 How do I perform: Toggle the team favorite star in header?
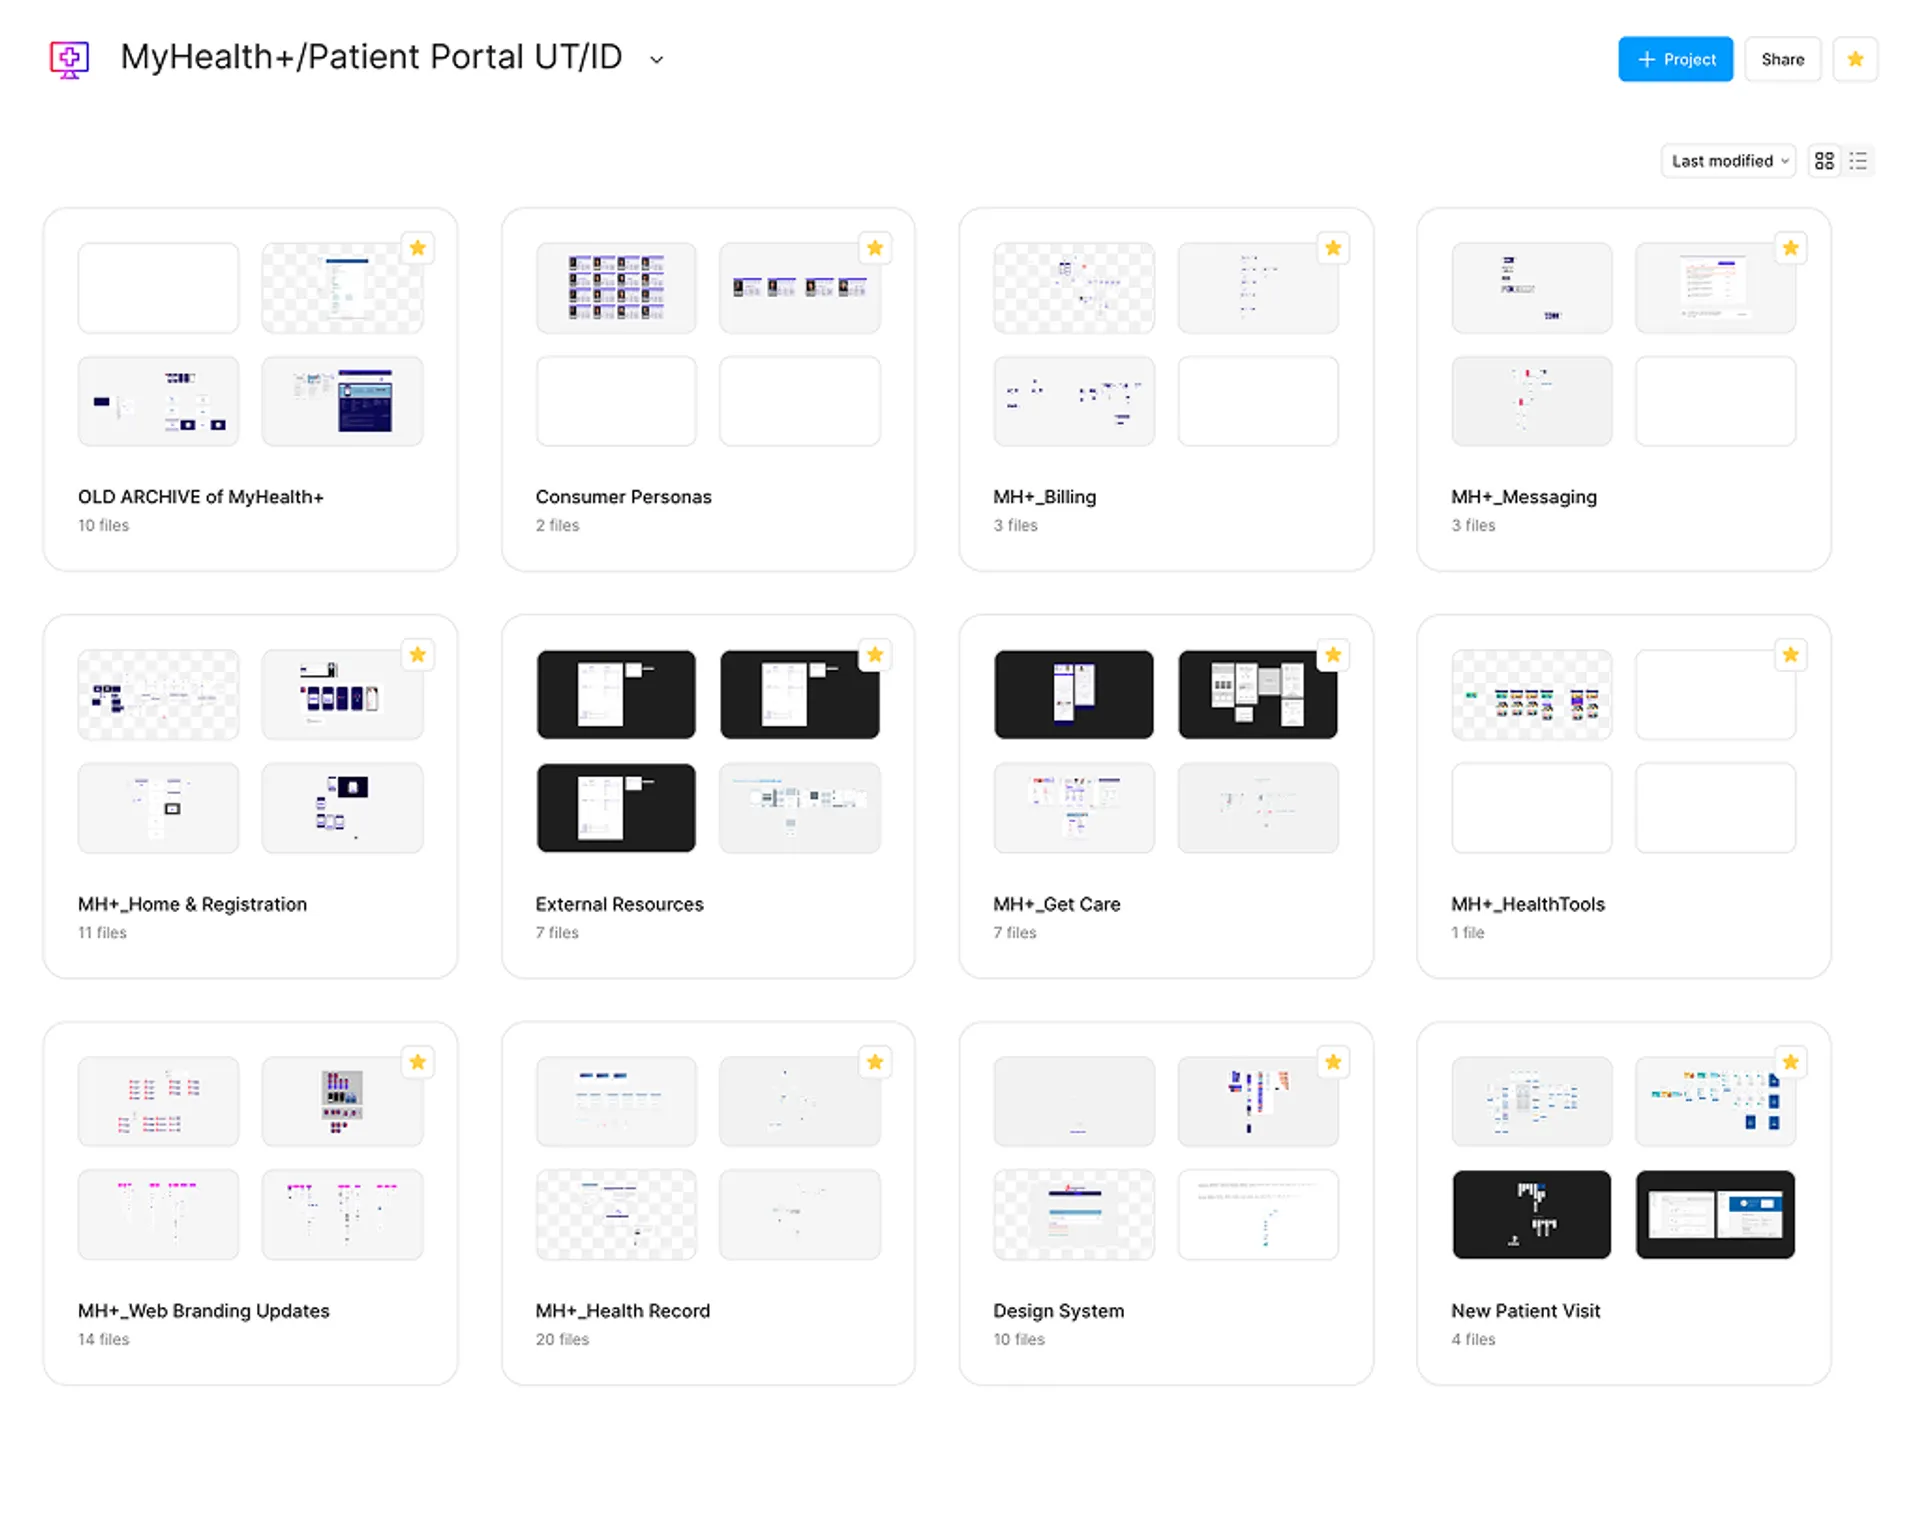pyautogui.click(x=1855, y=59)
